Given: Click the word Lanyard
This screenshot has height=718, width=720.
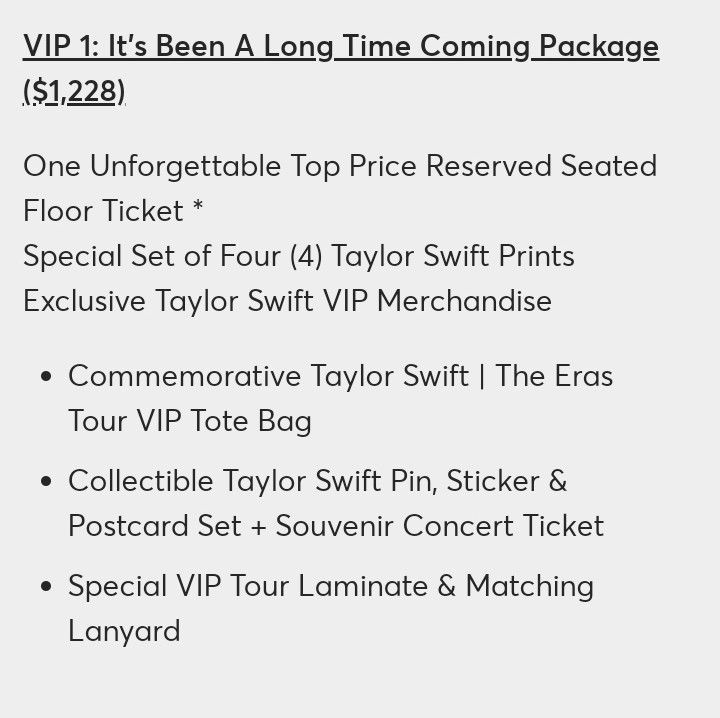Looking at the screenshot, I should click(x=124, y=631).
